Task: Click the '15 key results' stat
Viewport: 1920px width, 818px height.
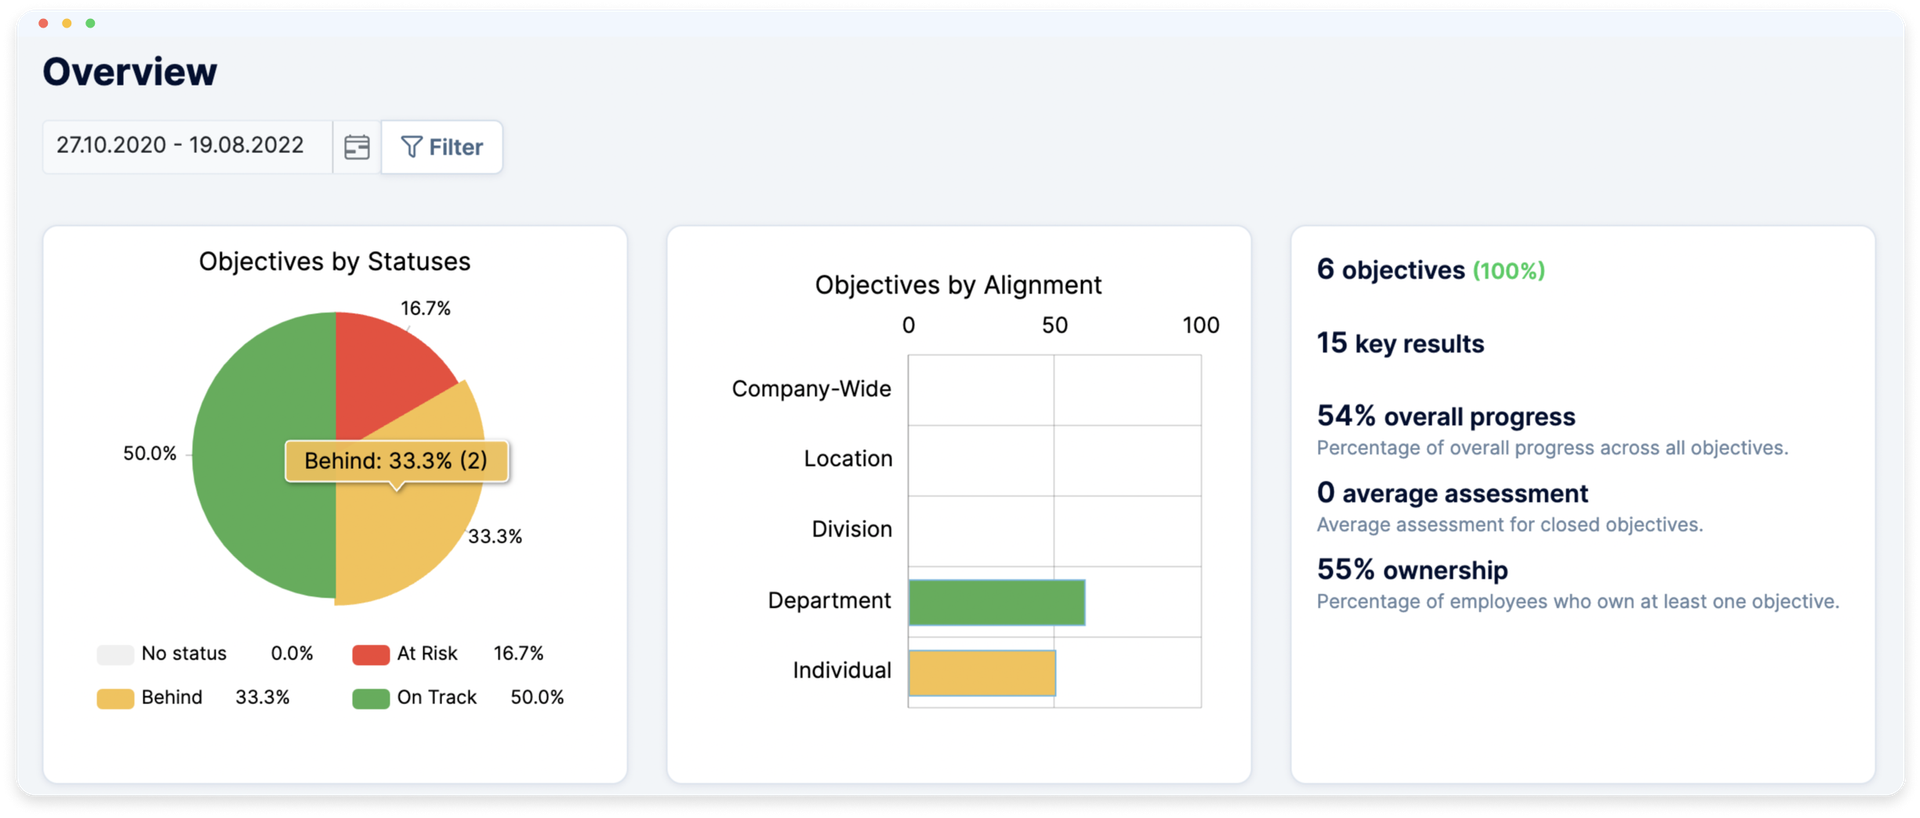Action: 1400,343
